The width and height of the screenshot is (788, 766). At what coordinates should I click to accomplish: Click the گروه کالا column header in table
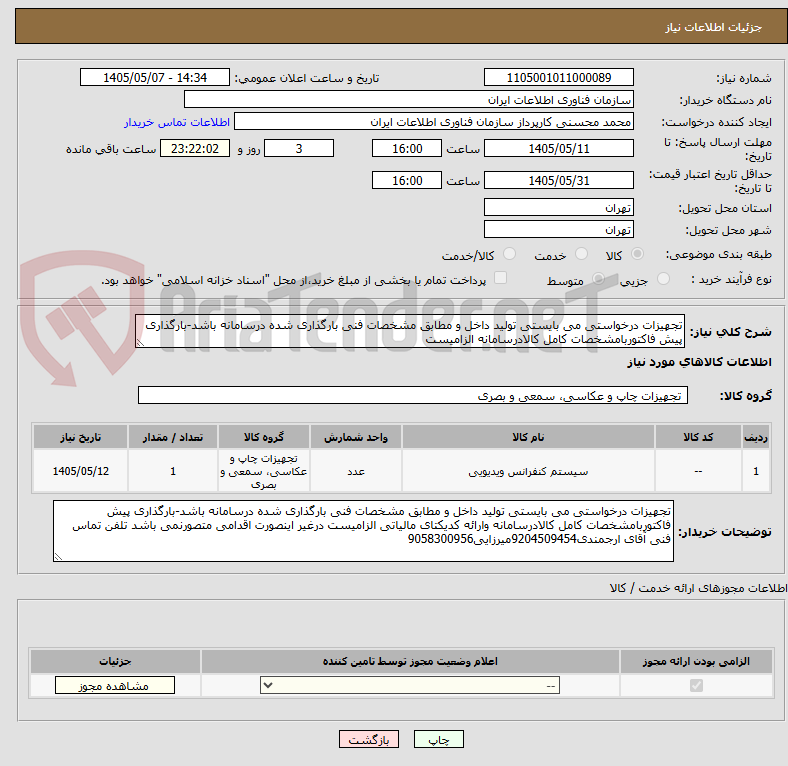(x=264, y=437)
